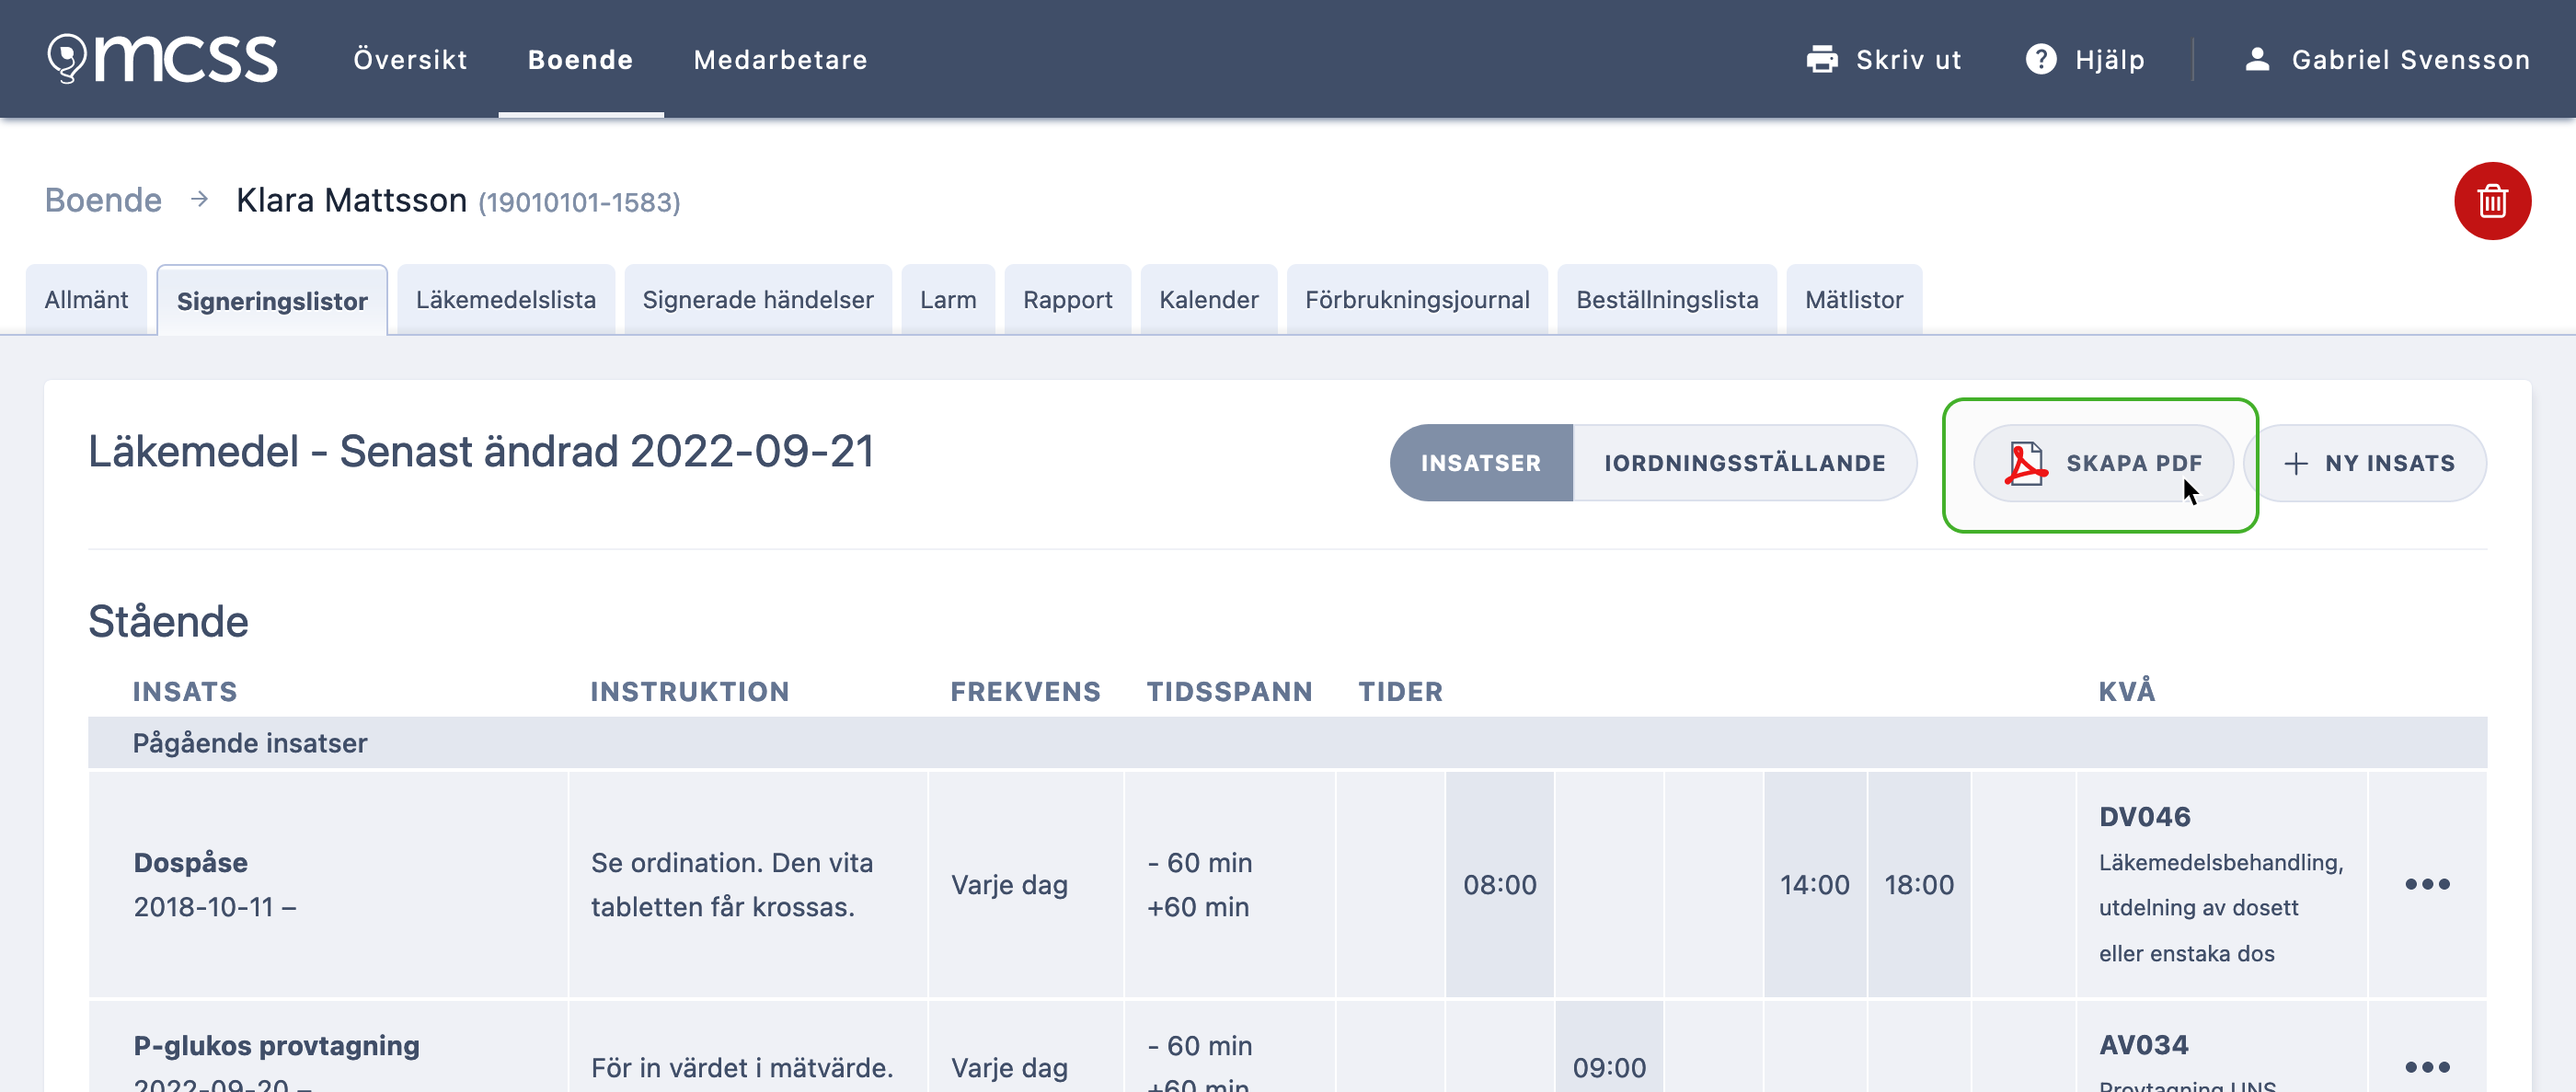Viewport: 2576px width, 1092px height.
Task: Open the three-dot menu for Dospåse
Action: pyautogui.click(x=2427, y=884)
